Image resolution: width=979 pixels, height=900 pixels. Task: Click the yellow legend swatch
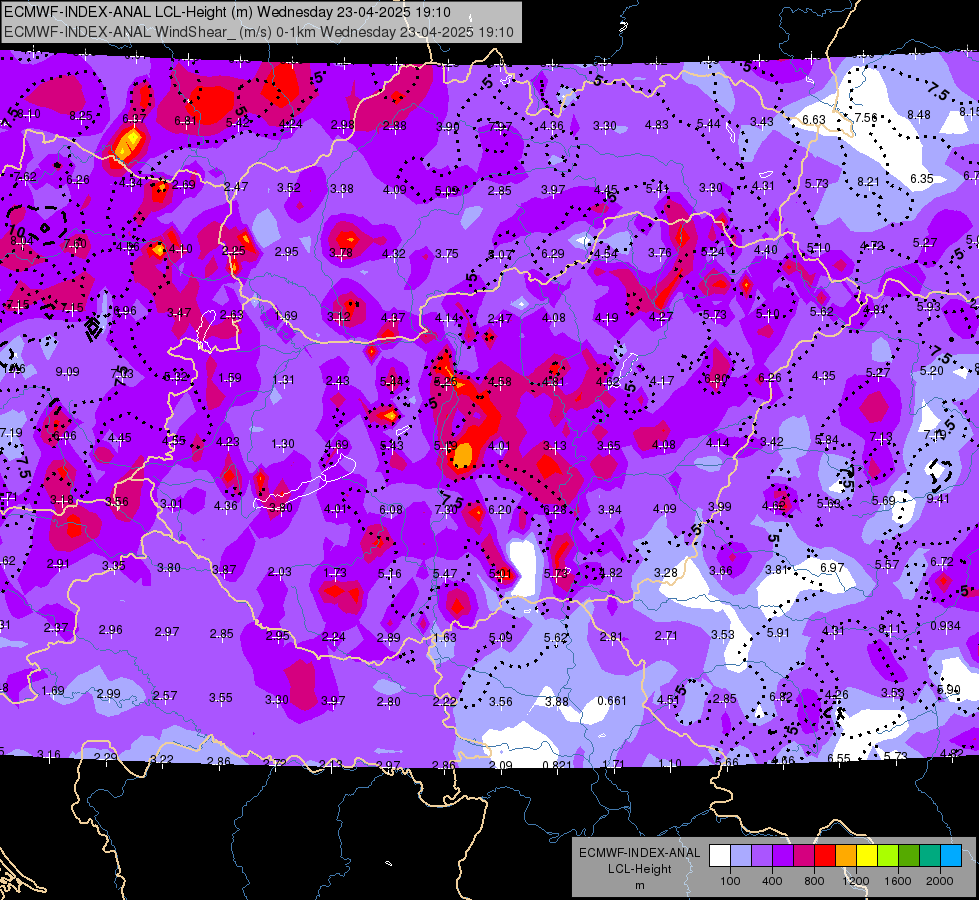tap(867, 856)
